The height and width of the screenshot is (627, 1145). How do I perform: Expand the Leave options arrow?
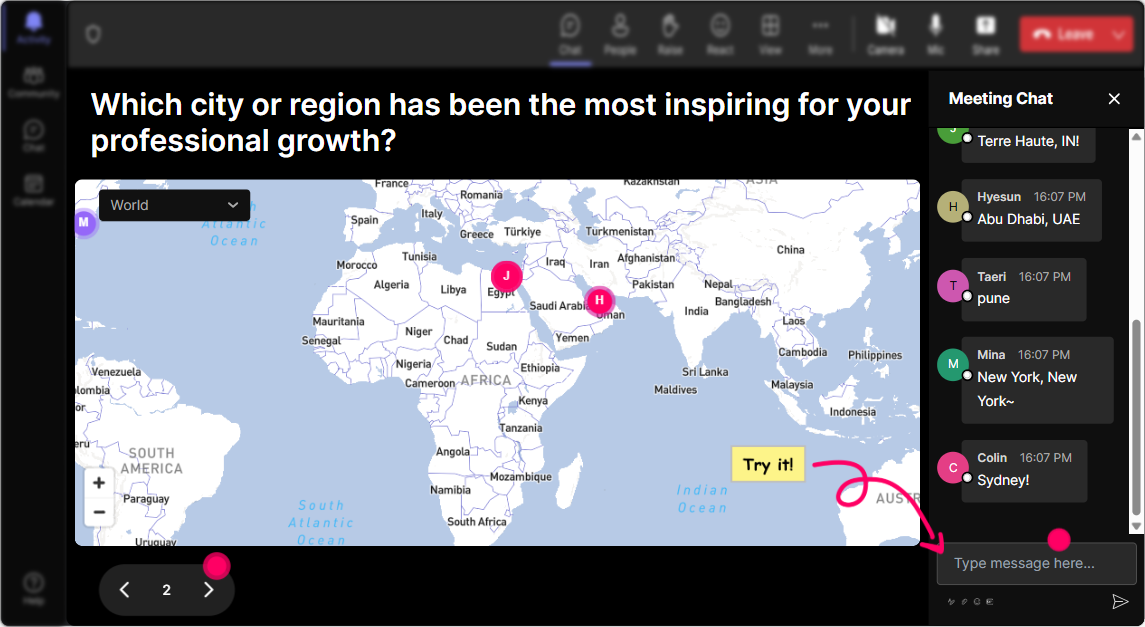tap(1120, 34)
